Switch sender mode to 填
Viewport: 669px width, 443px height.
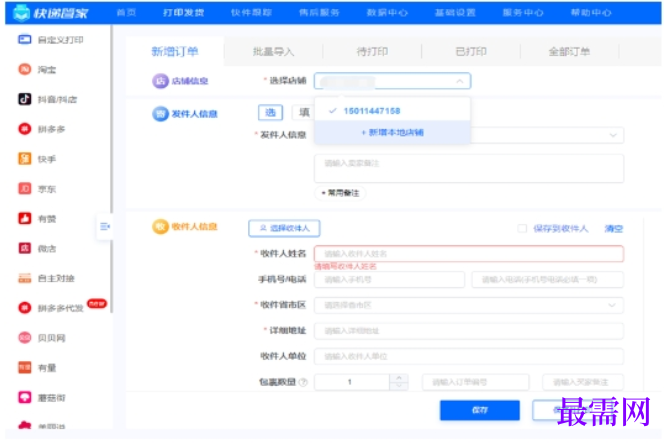303,113
